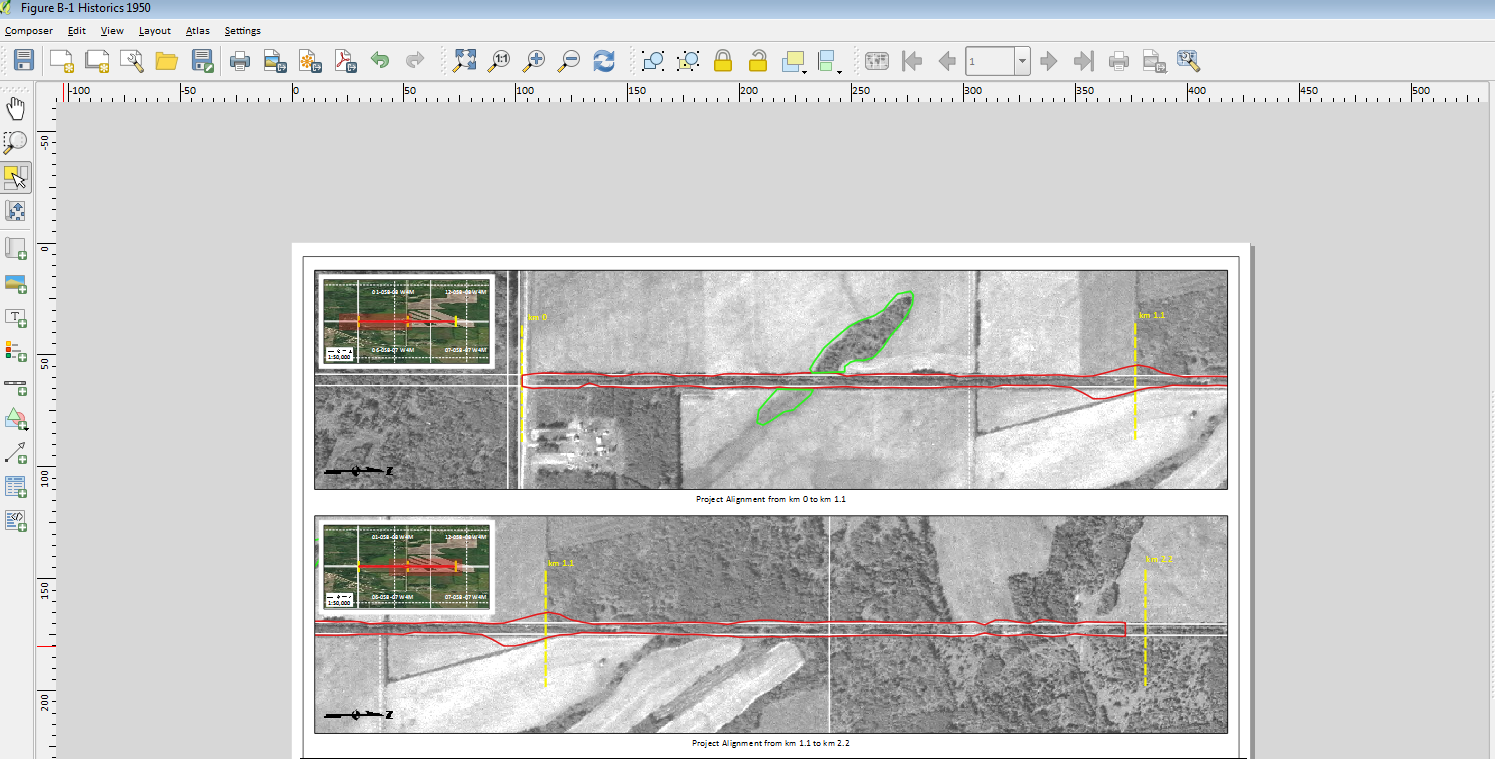Unlock all items
Image resolution: width=1495 pixels, height=759 pixels.
(758, 61)
